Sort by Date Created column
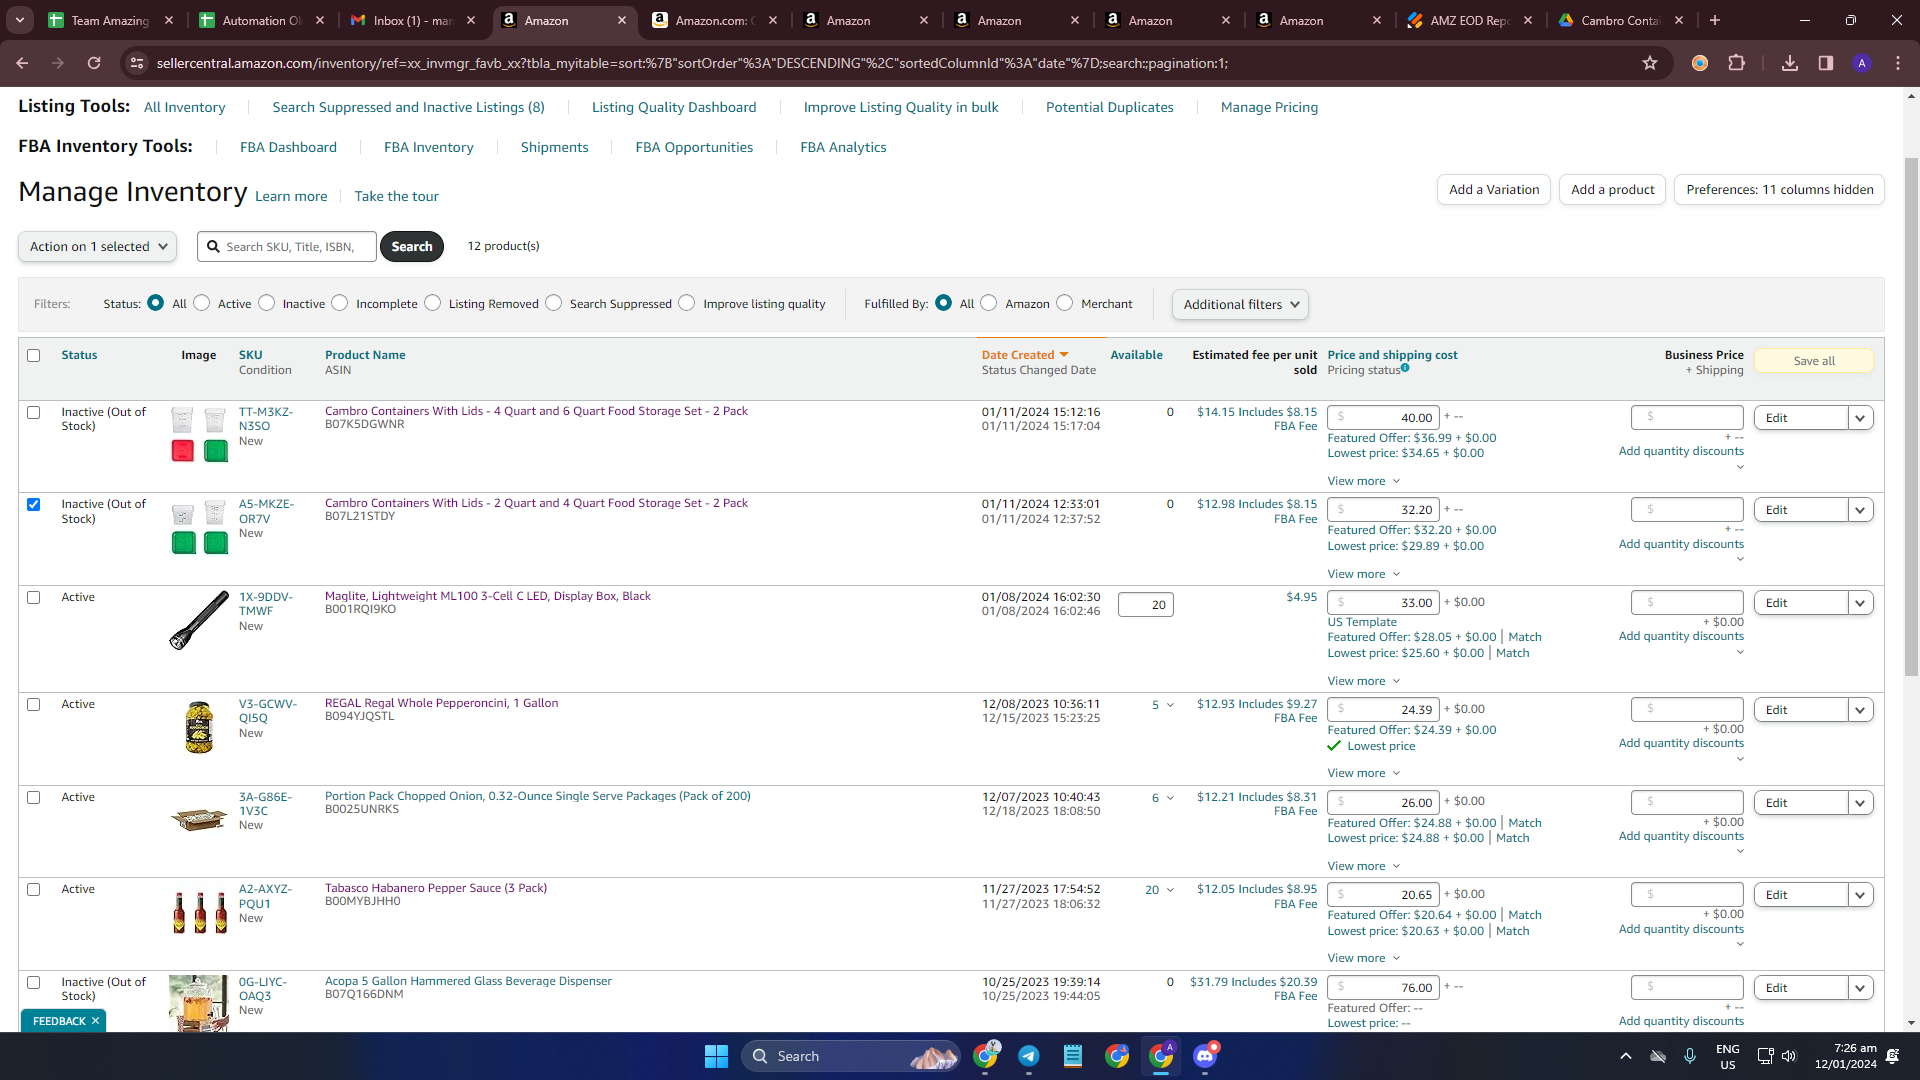This screenshot has width=1920, height=1080. coord(1018,355)
